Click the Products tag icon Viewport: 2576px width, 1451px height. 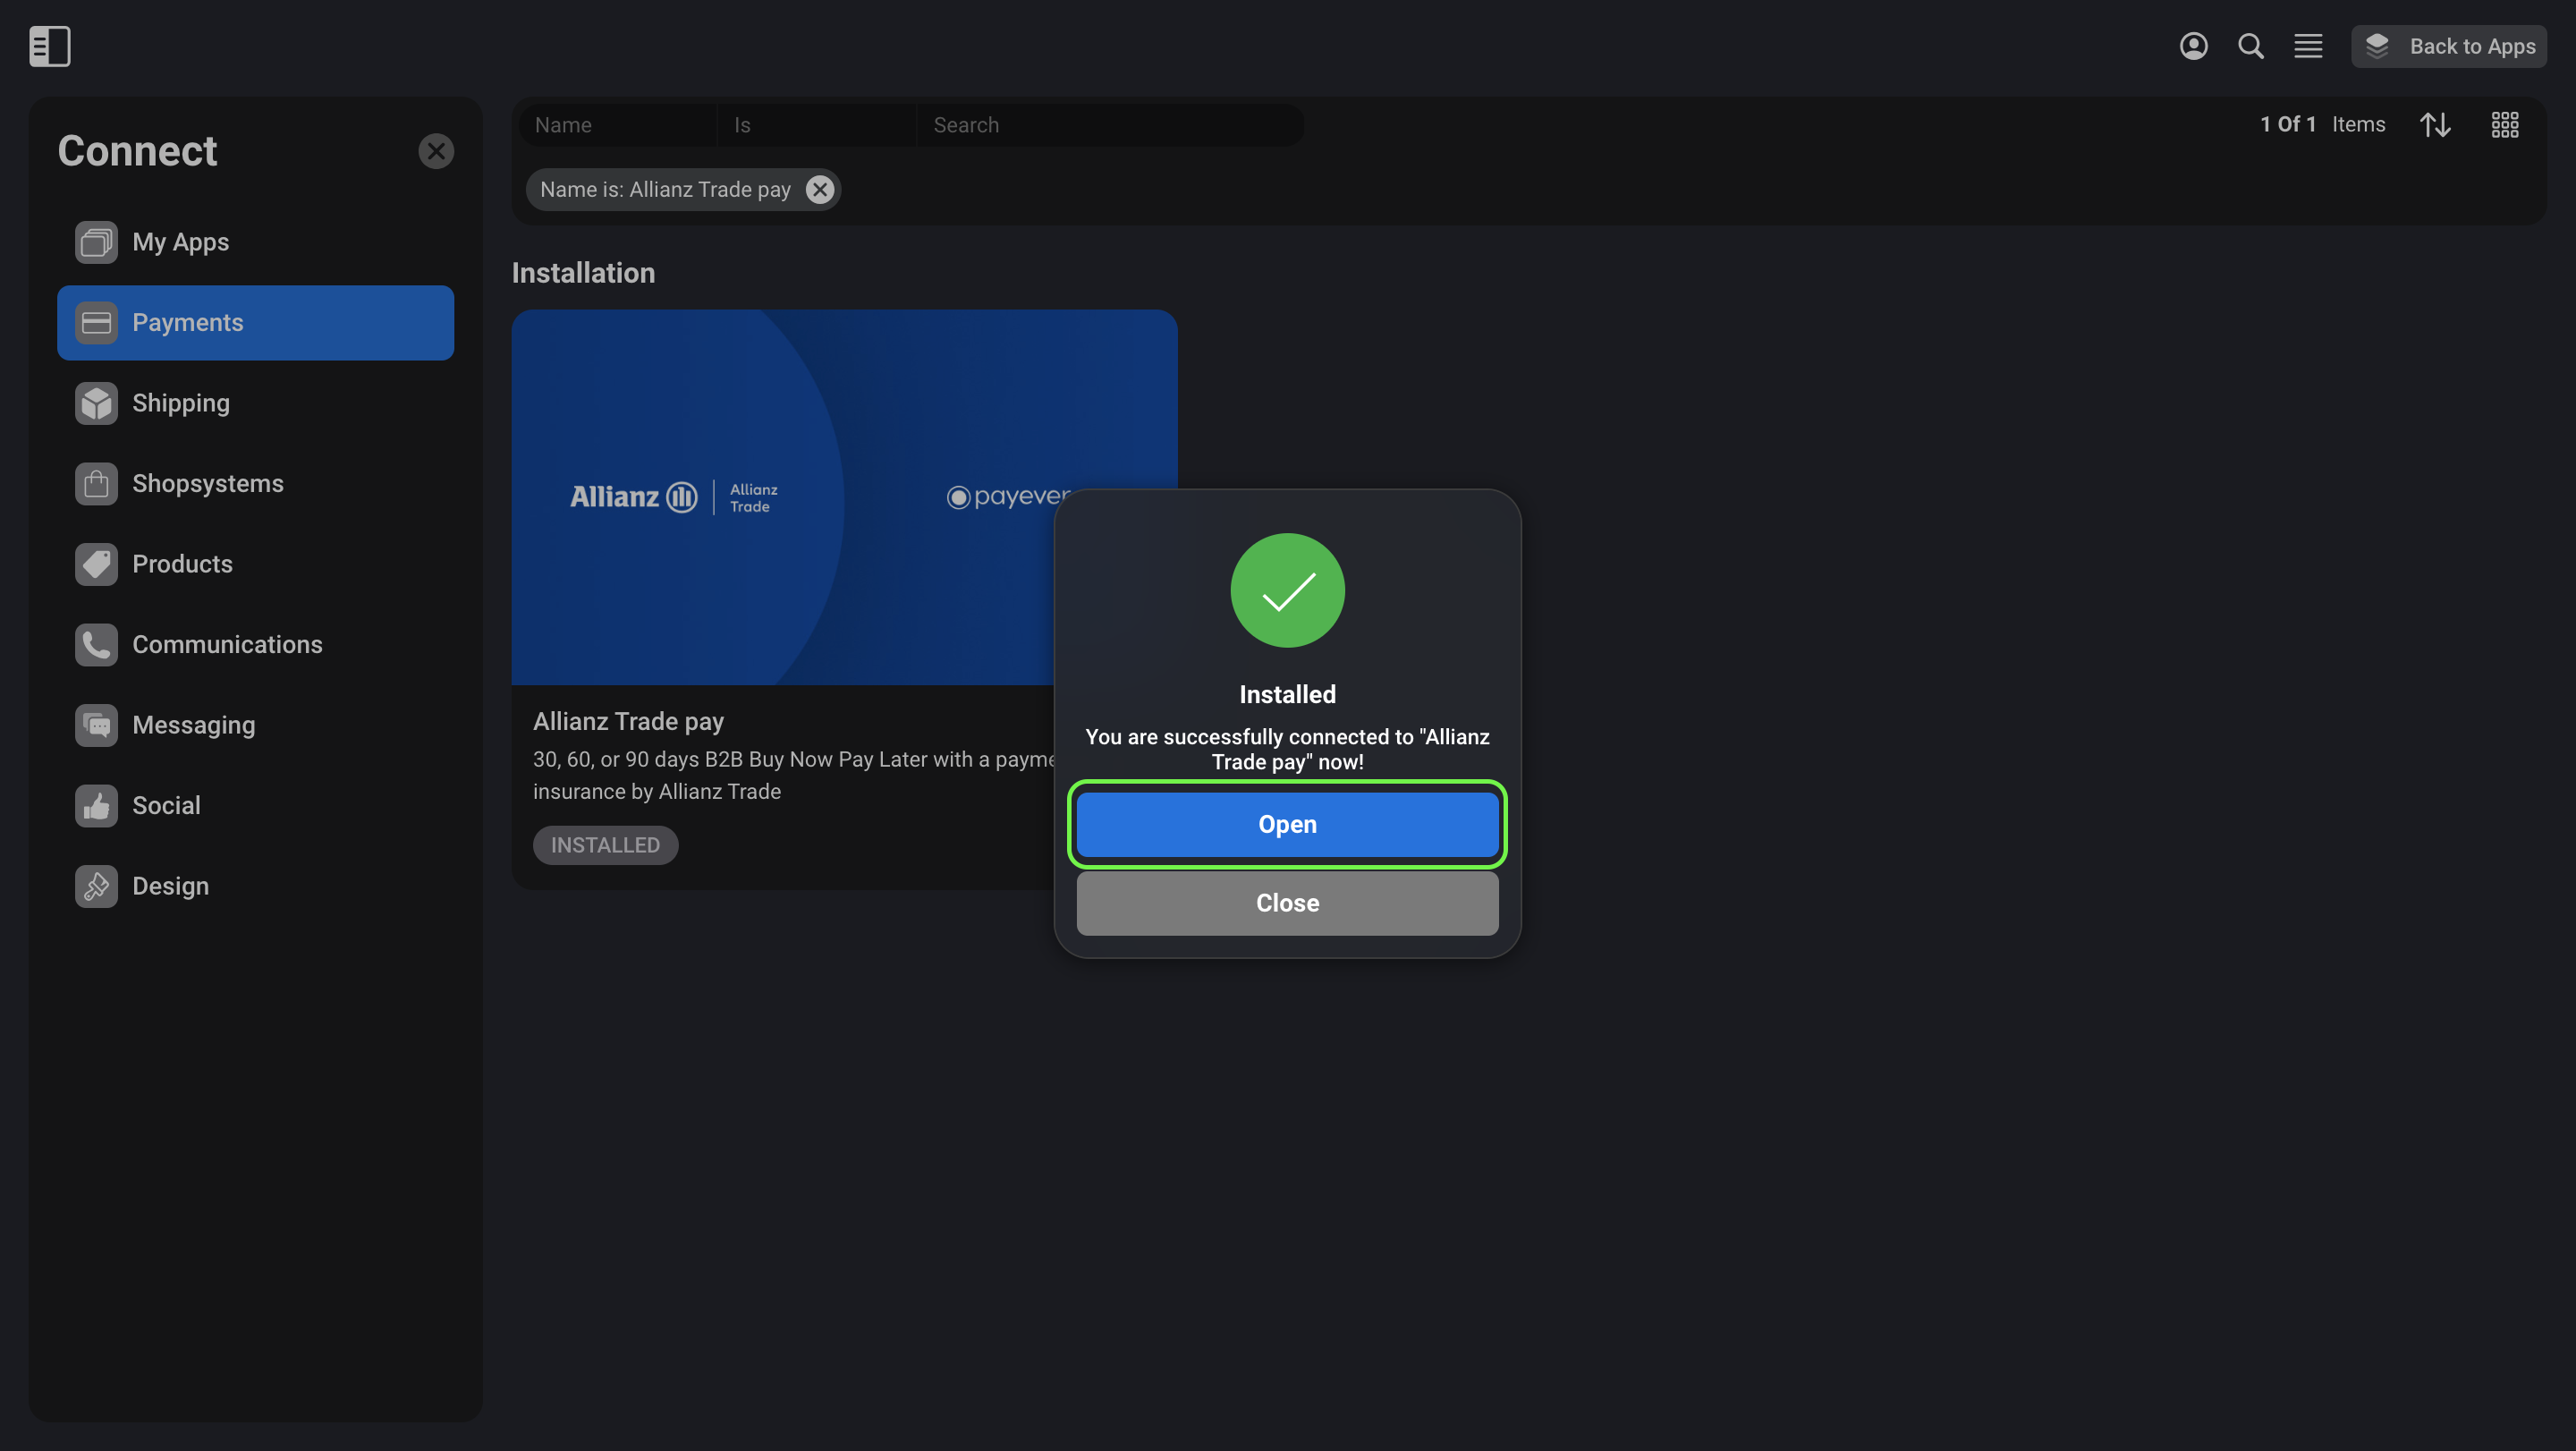pos(96,564)
